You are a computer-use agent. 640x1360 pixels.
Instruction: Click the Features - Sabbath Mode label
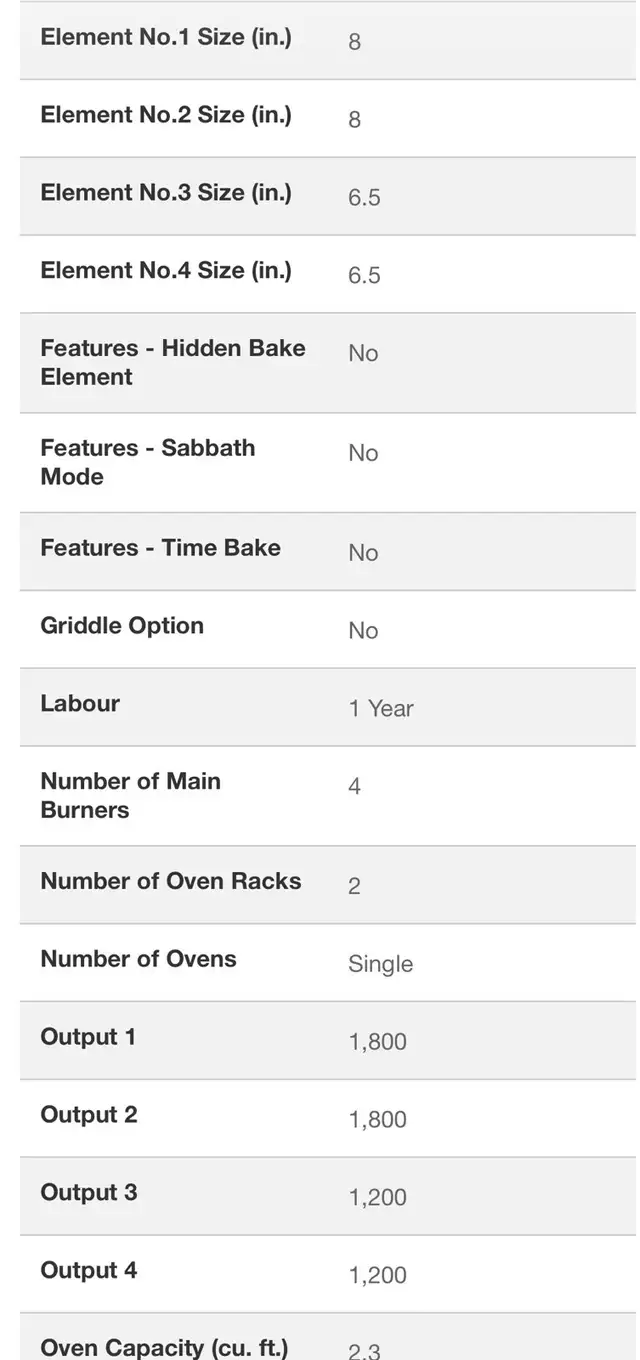pyautogui.click(x=148, y=462)
